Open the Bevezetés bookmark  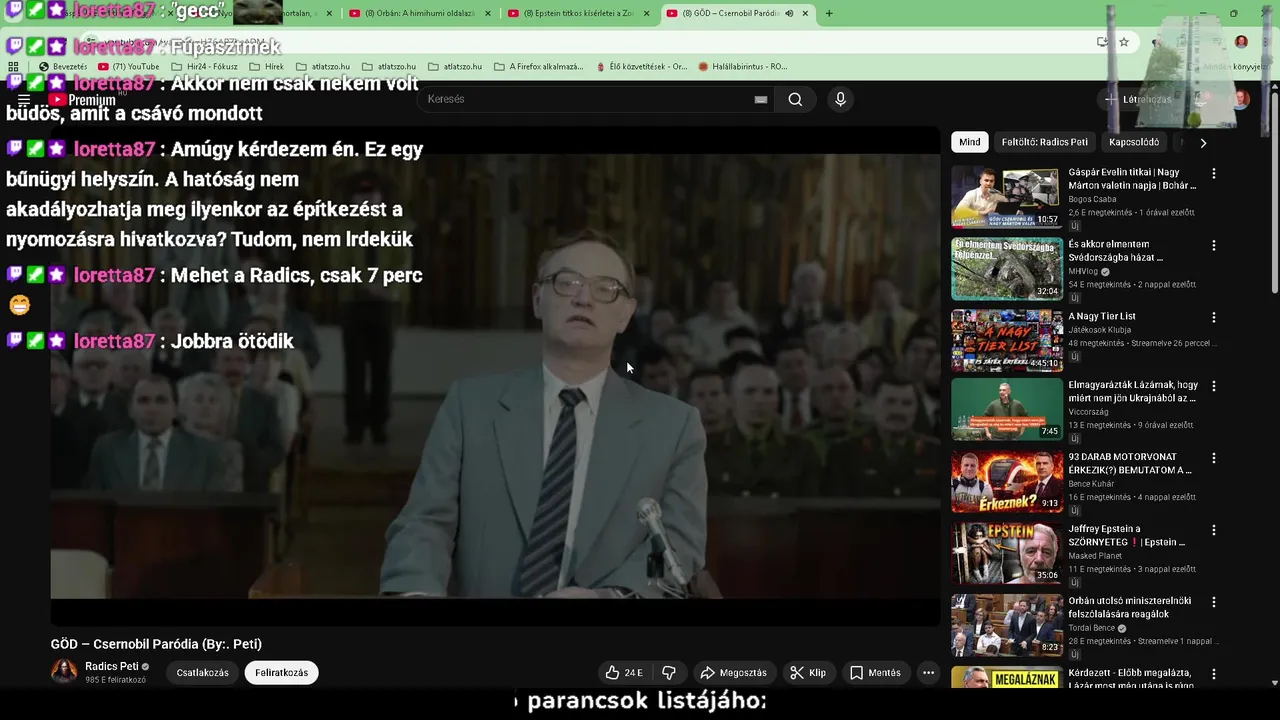pos(63,66)
